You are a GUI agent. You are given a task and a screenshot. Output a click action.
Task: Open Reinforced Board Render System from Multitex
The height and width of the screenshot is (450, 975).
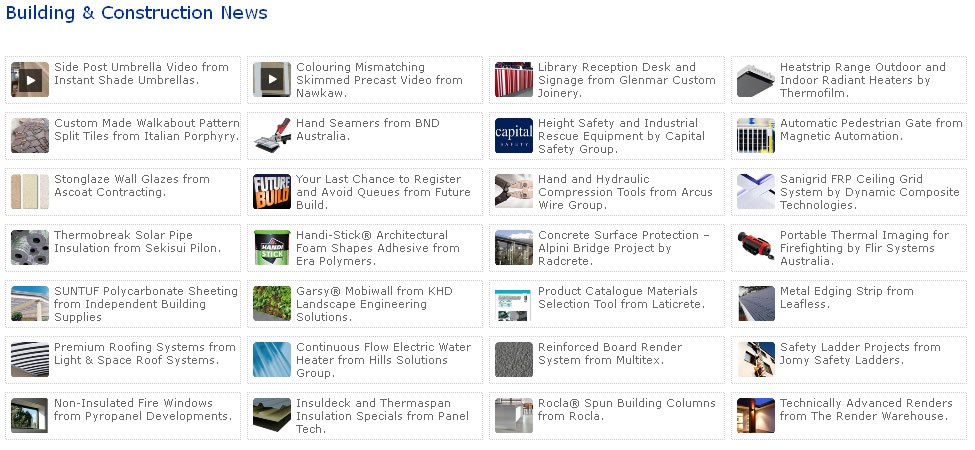click(x=610, y=353)
